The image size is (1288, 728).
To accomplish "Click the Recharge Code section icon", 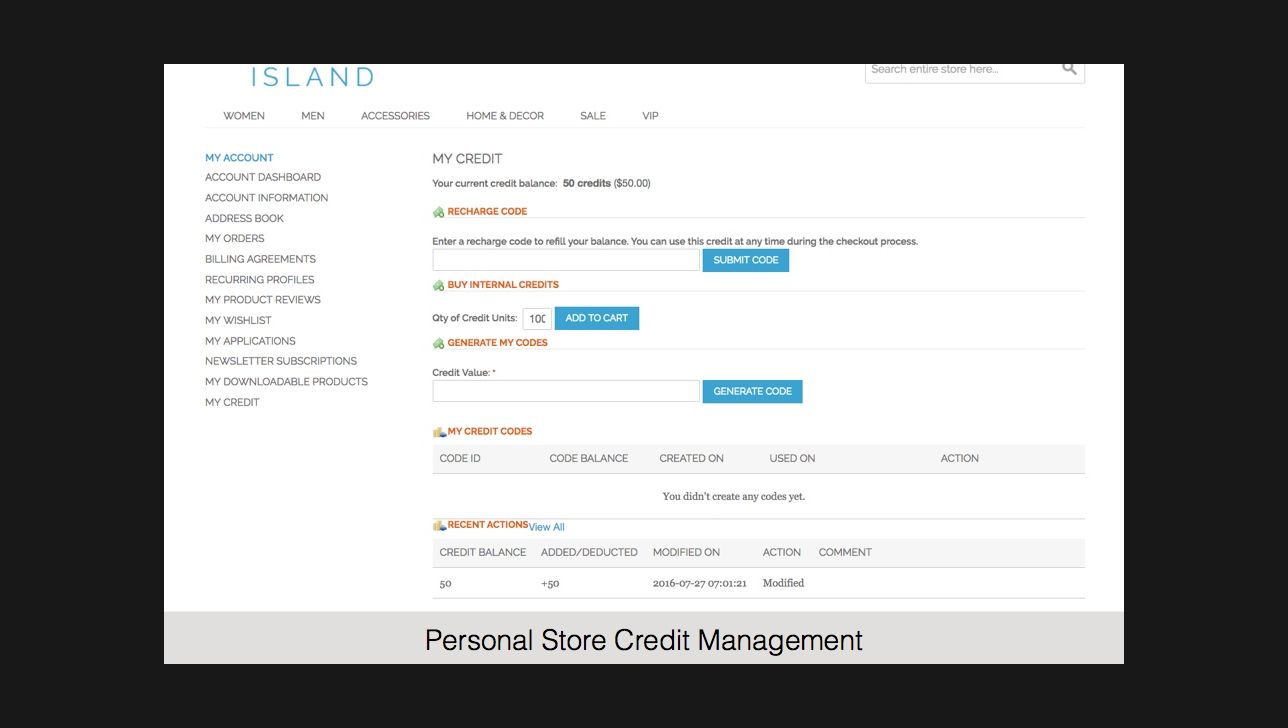I will coord(438,212).
